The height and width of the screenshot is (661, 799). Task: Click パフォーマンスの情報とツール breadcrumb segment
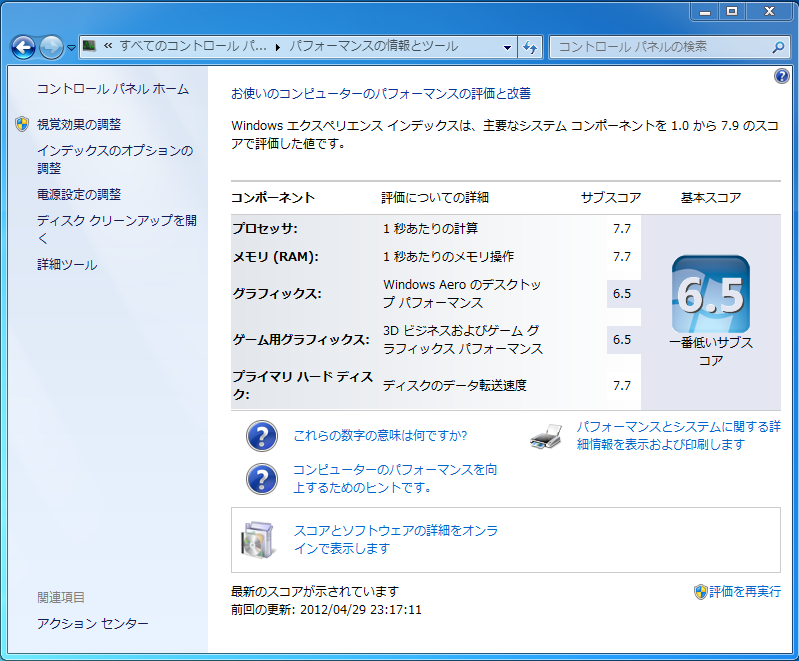tap(373, 47)
